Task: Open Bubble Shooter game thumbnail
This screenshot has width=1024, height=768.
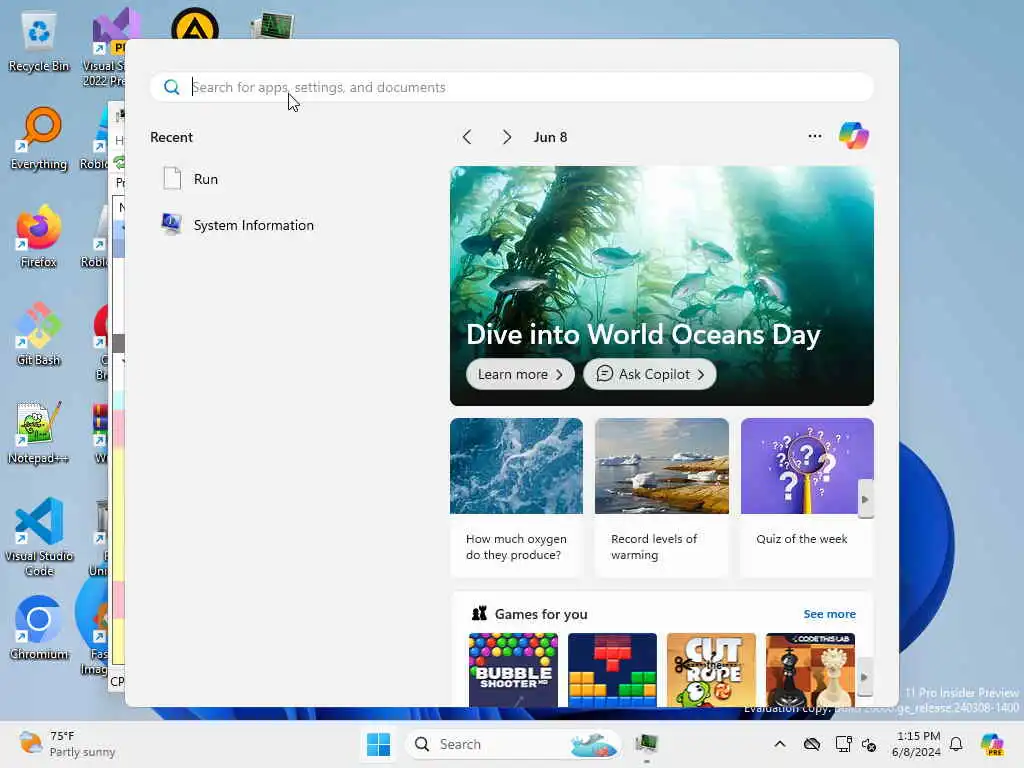Action: tap(513, 669)
